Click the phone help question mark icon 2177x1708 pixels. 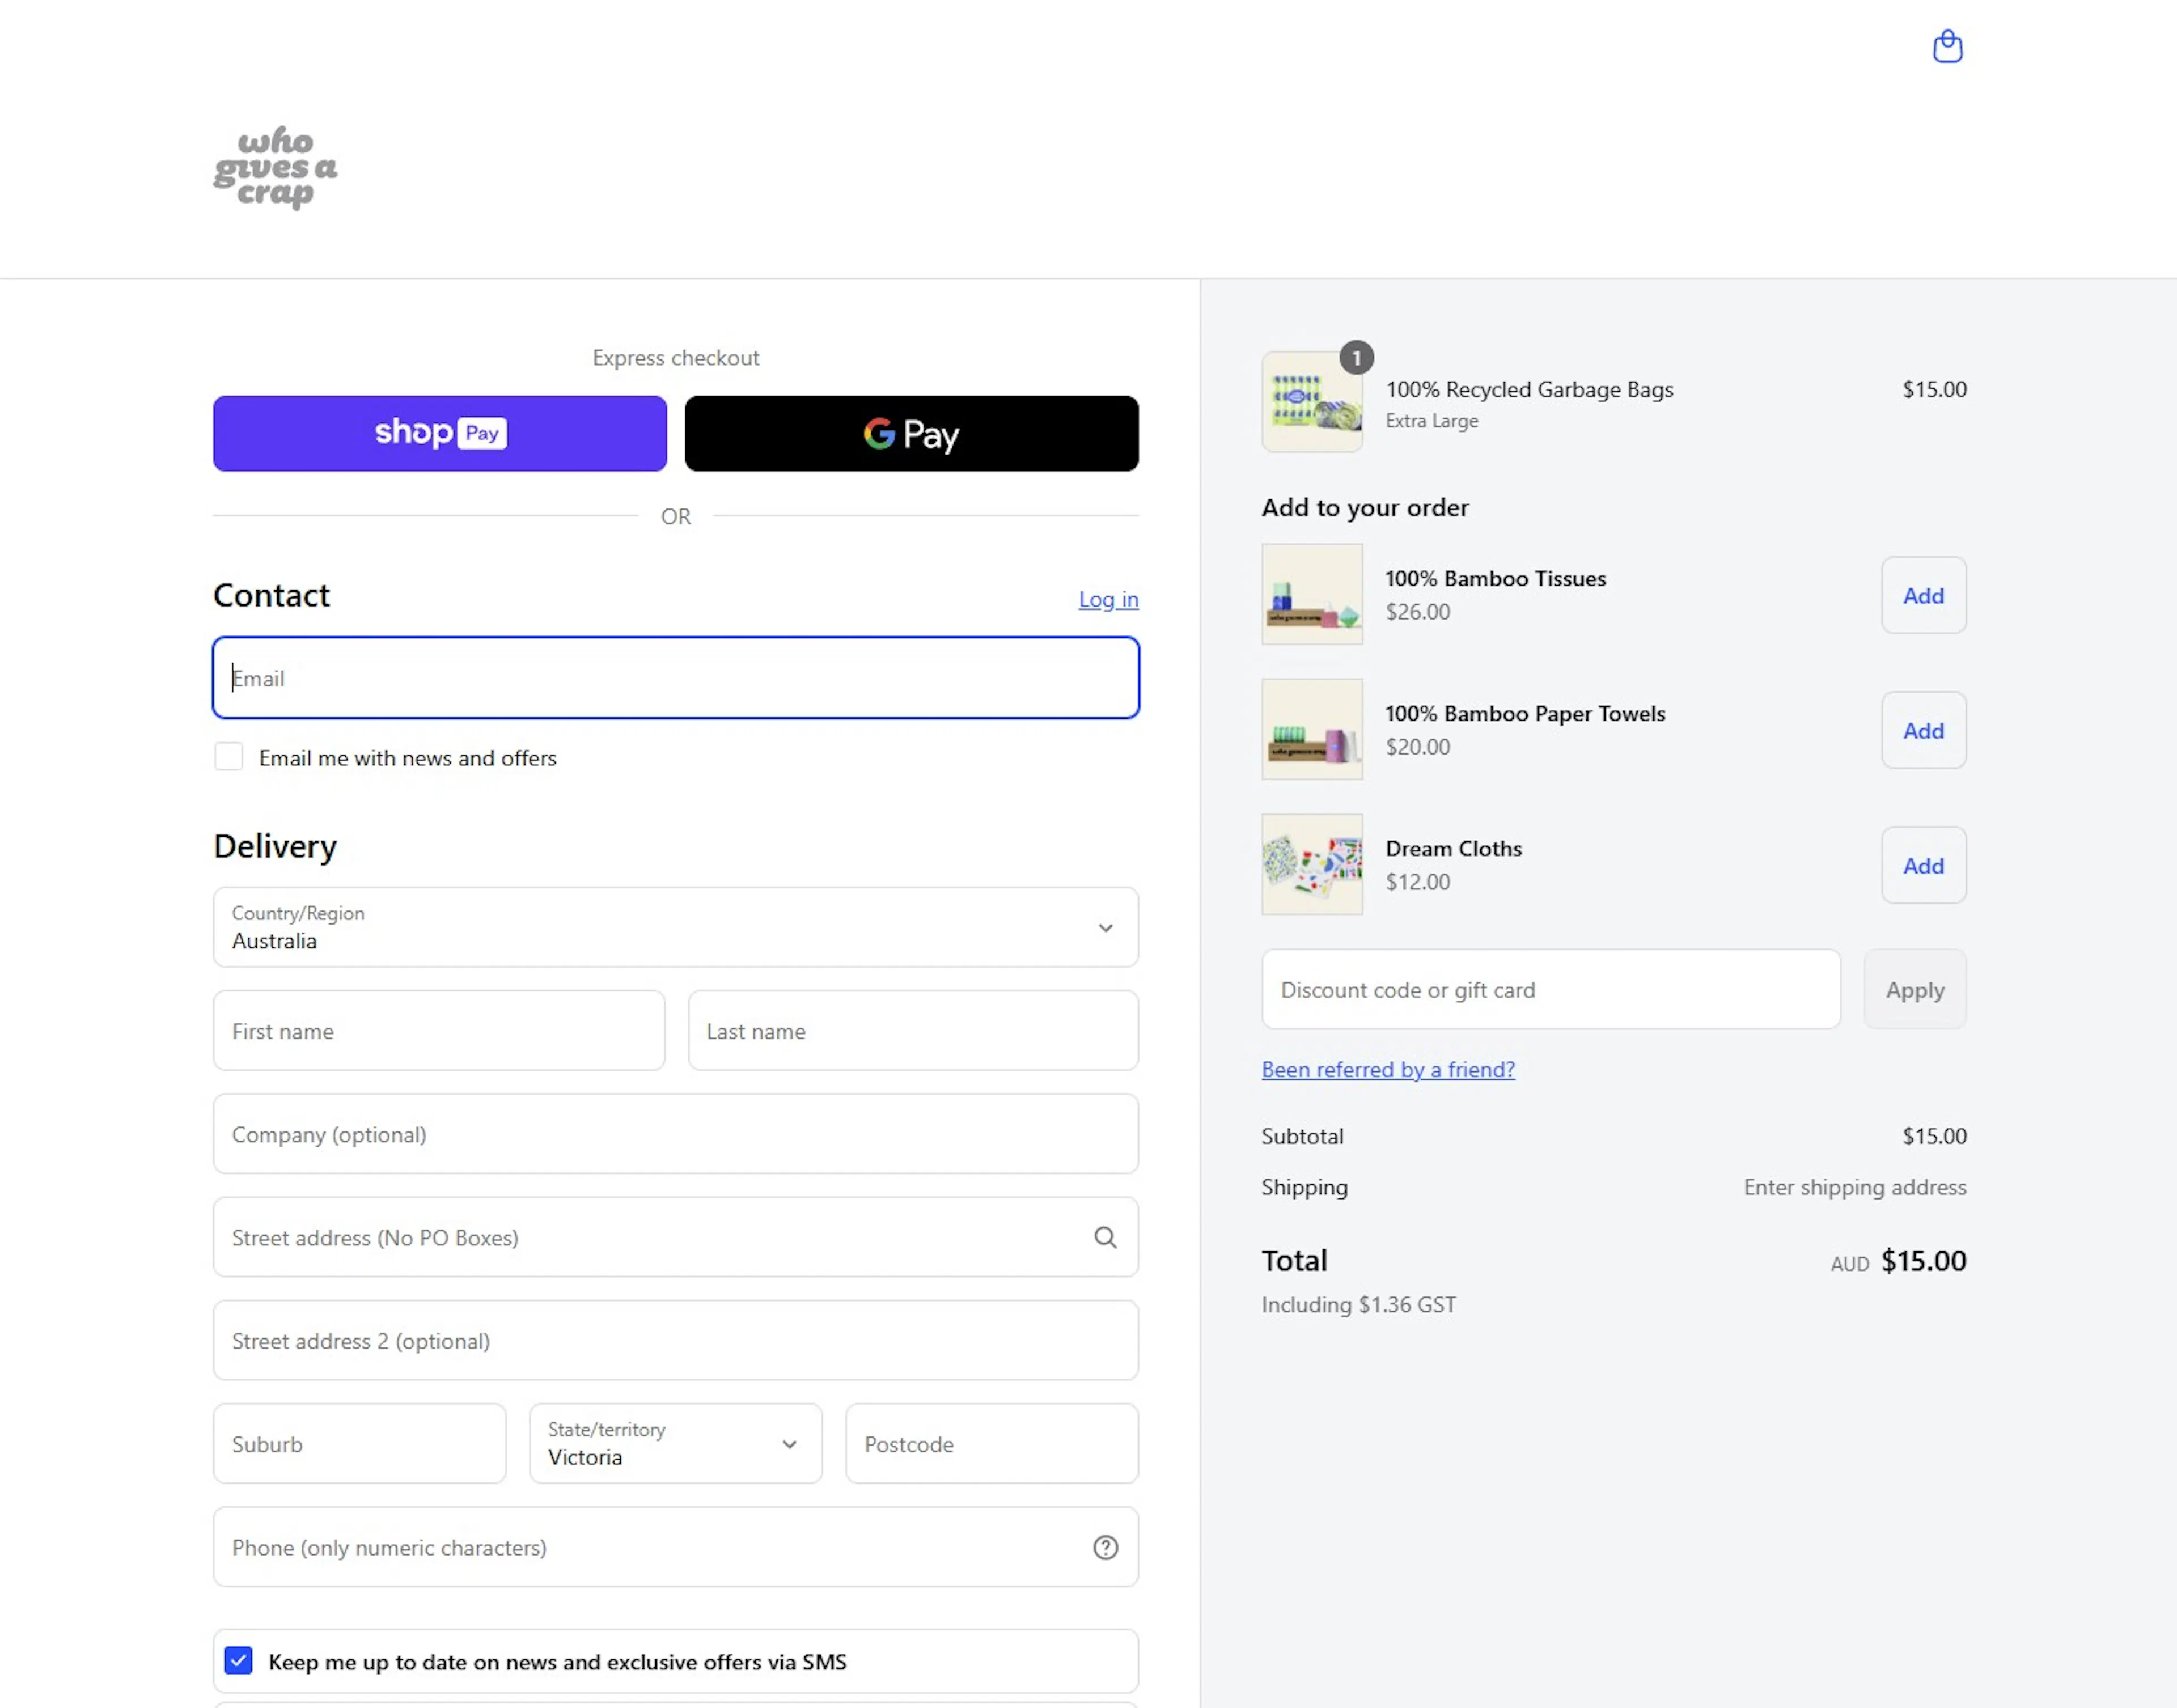(x=1105, y=1547)
